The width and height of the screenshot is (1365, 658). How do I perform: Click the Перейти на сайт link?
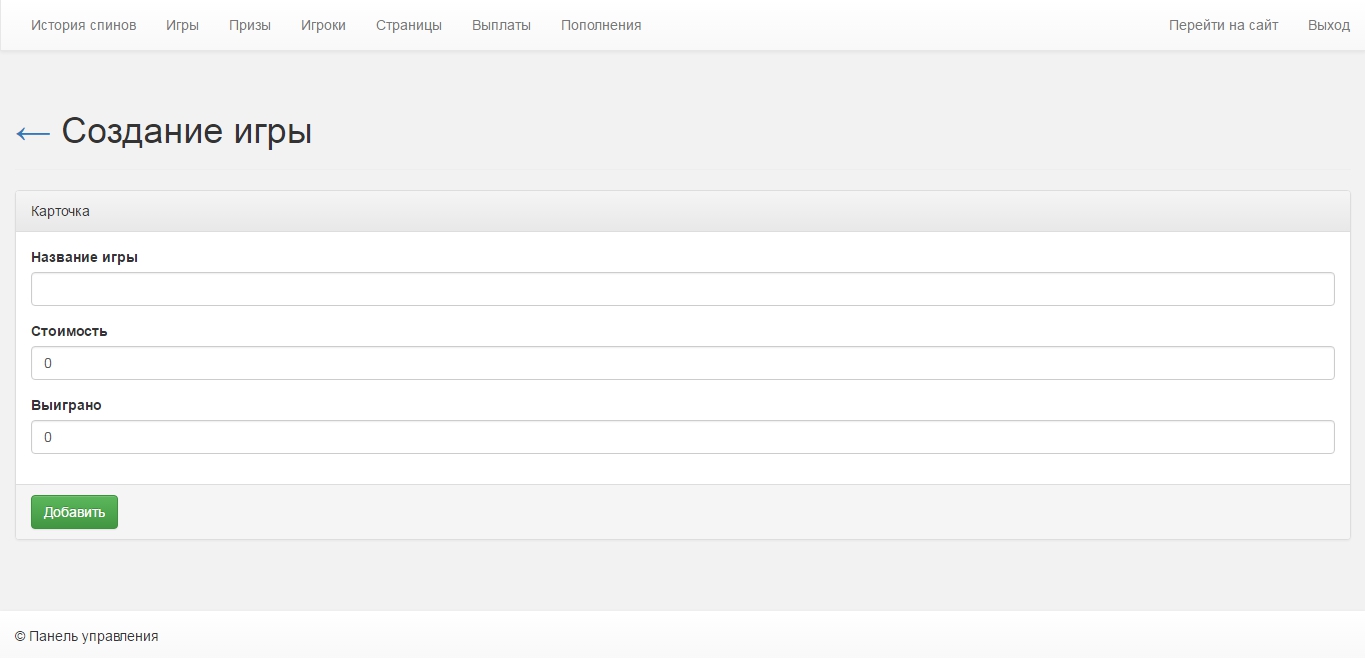(x=1223, y=25)
